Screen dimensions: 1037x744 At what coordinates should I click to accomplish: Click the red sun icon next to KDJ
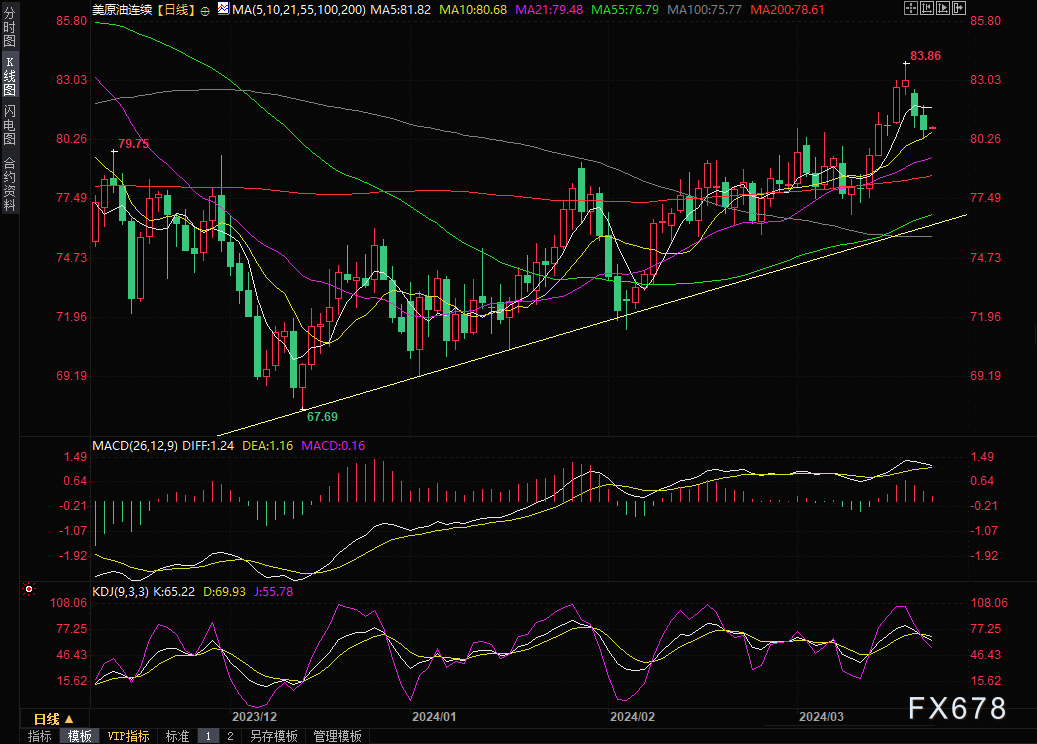28,589
